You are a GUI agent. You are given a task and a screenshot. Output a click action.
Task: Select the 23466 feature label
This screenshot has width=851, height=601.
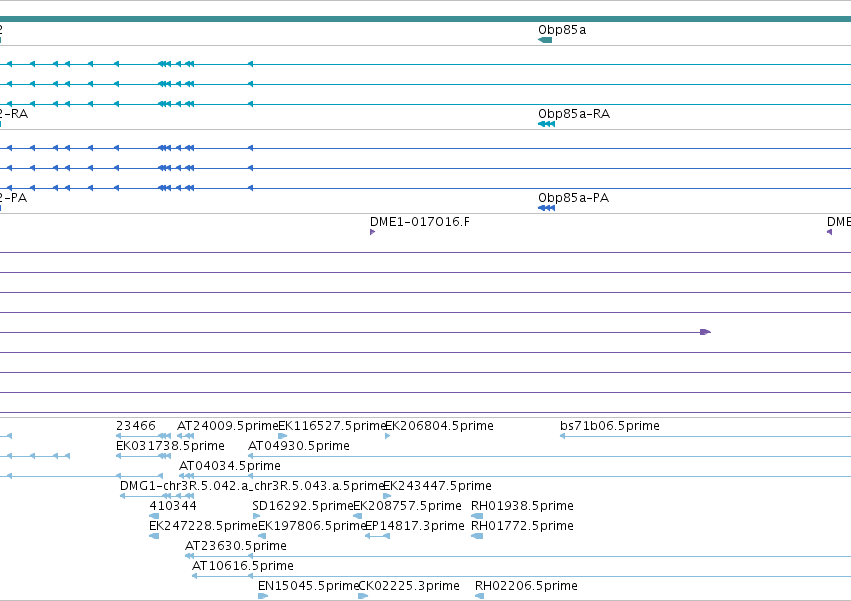(136, 426)
